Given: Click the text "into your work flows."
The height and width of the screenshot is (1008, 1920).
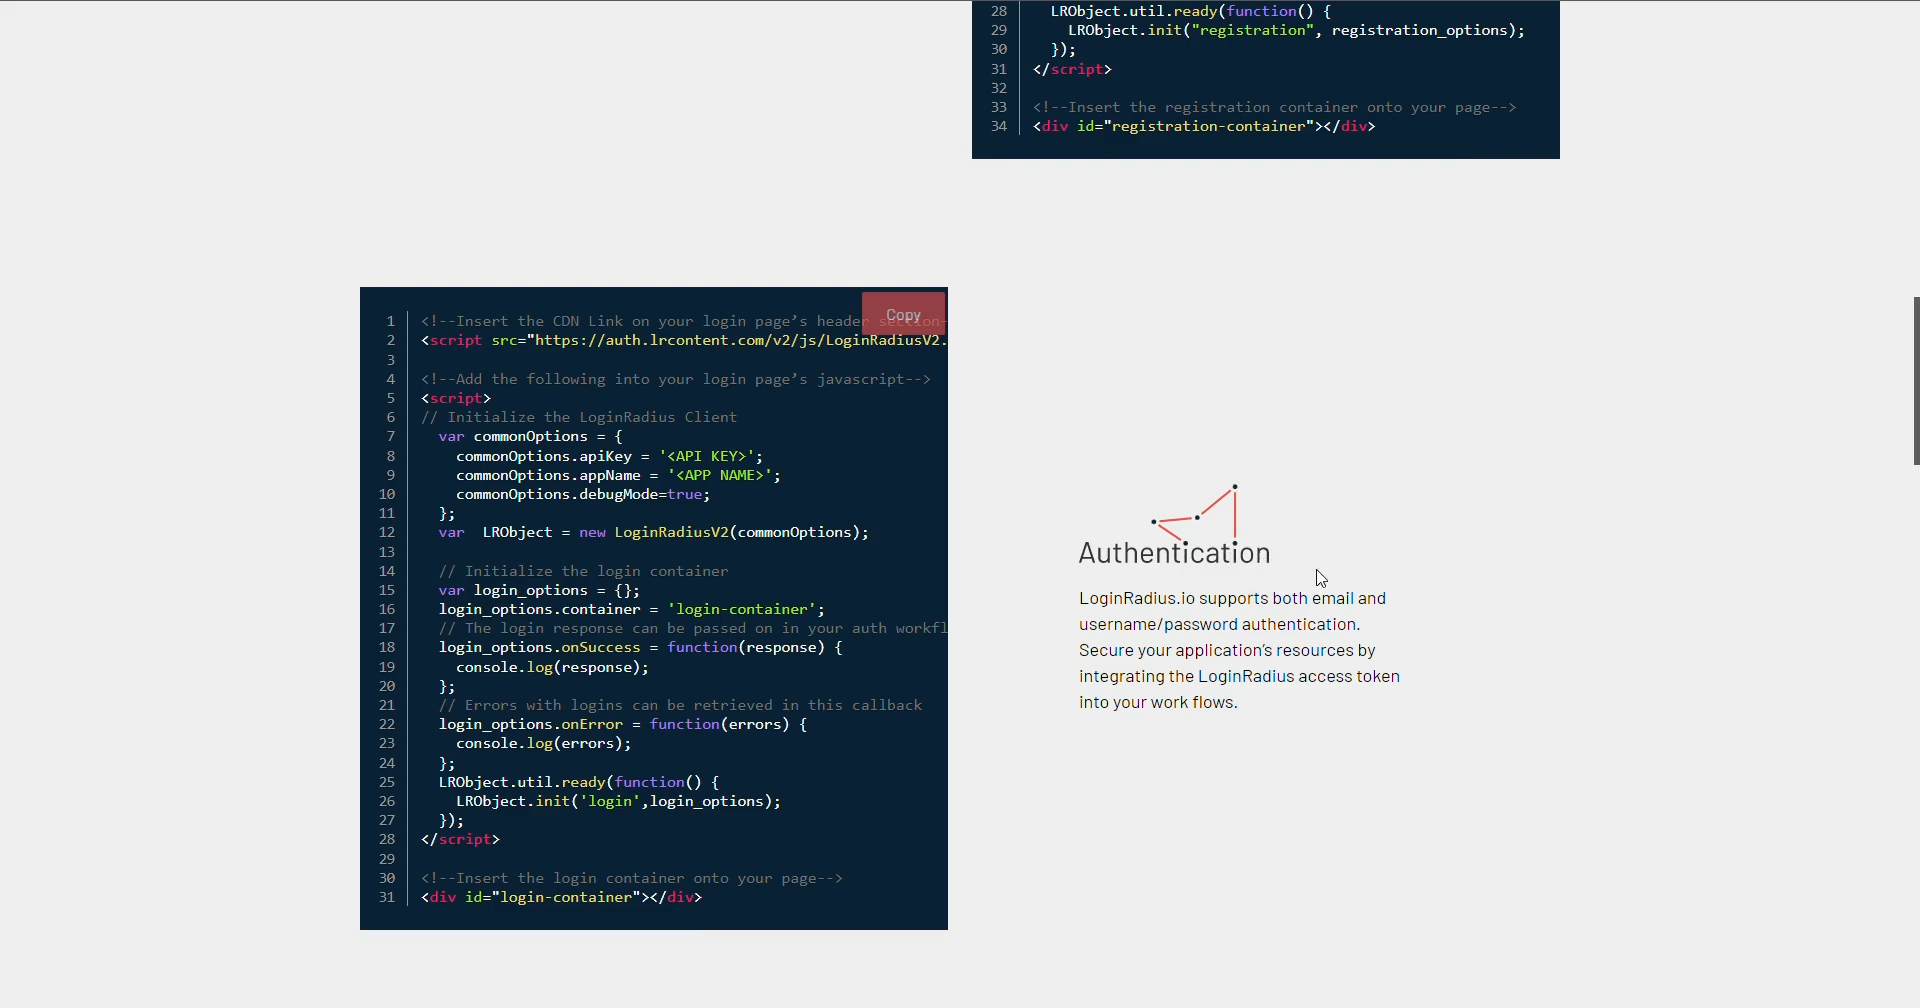Looking at the screenshot, I should click(x=1158, y=702).
